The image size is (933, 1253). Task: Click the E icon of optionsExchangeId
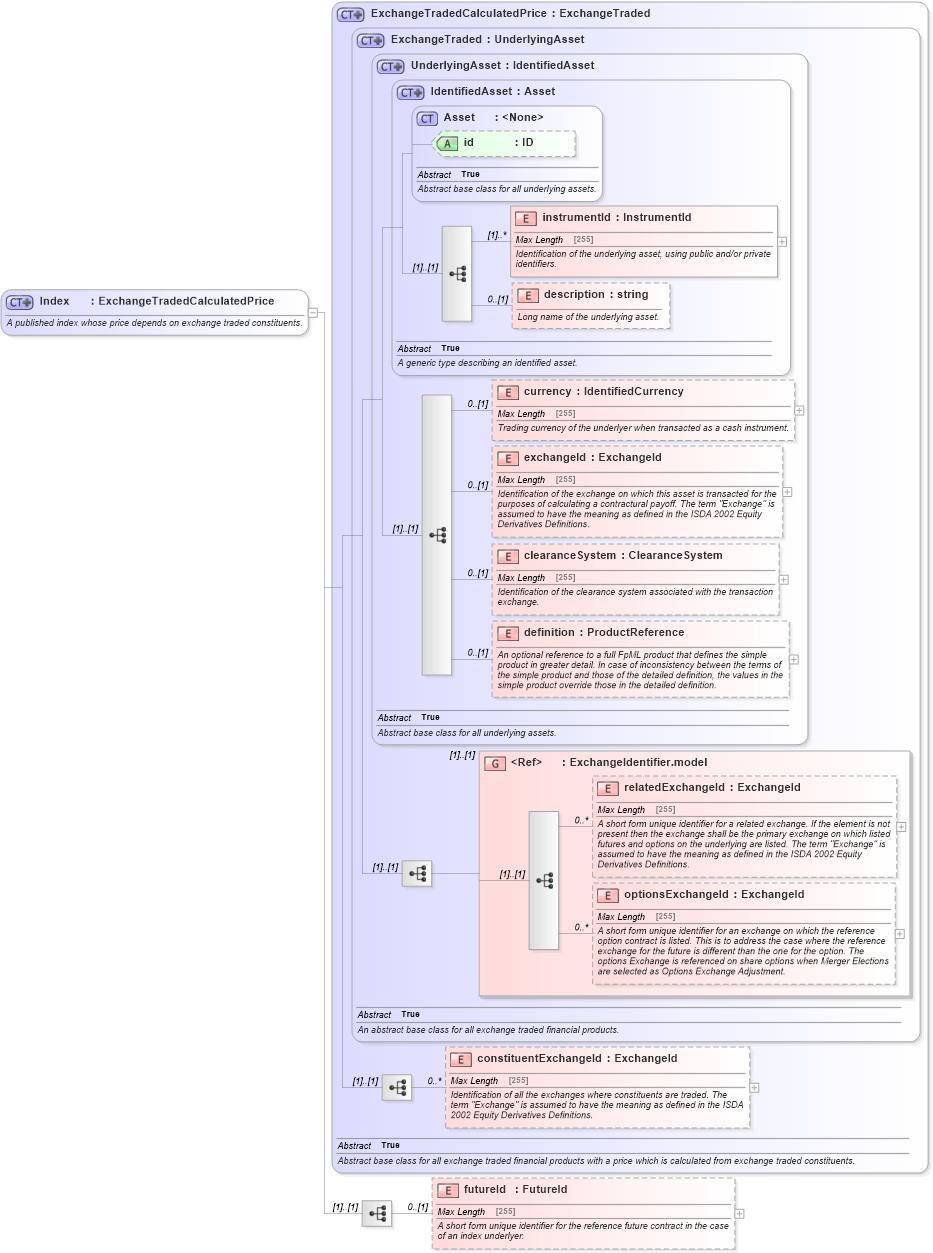tap(608, 895)
